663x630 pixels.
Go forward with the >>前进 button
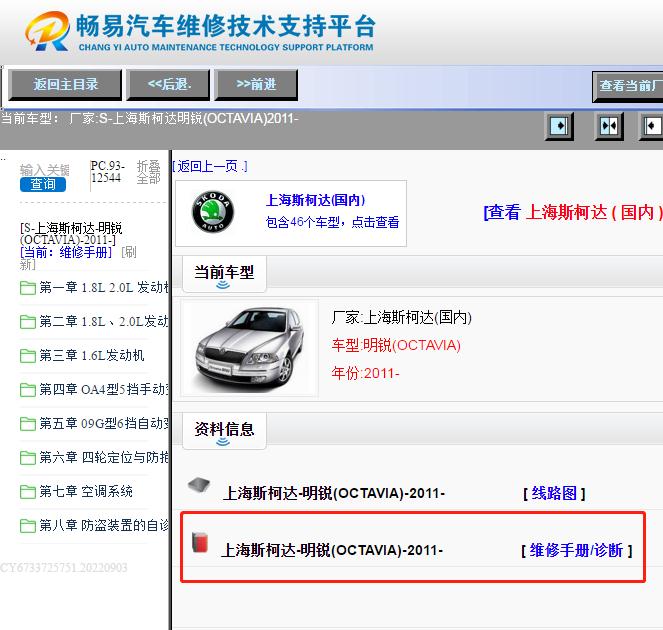(256, 85)
